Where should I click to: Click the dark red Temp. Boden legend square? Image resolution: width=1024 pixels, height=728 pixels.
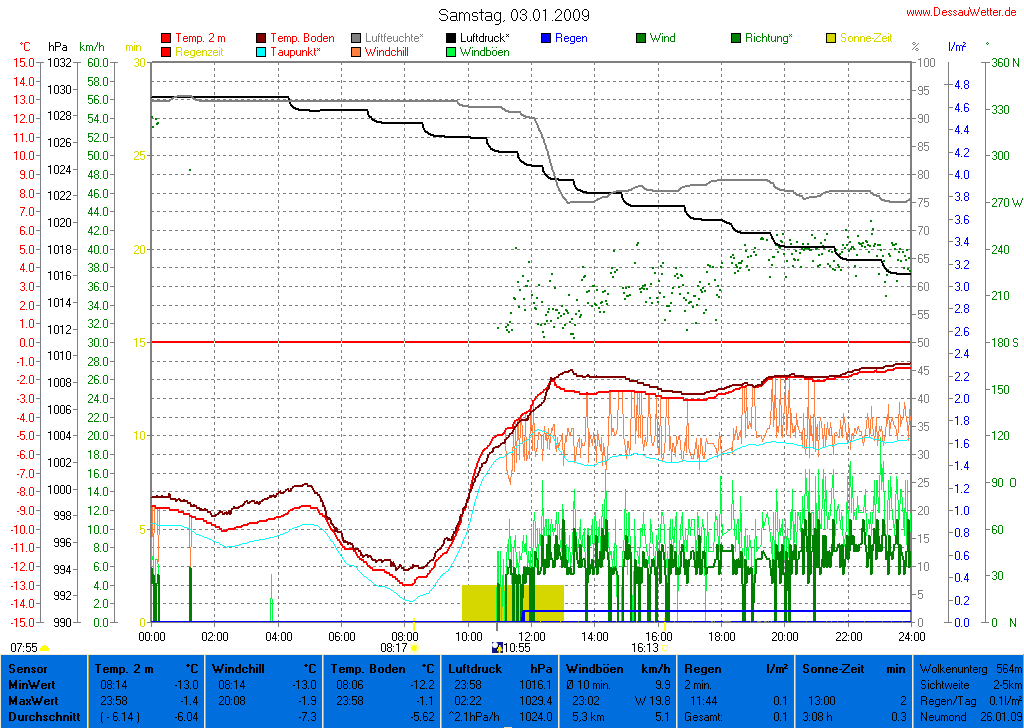262,39
